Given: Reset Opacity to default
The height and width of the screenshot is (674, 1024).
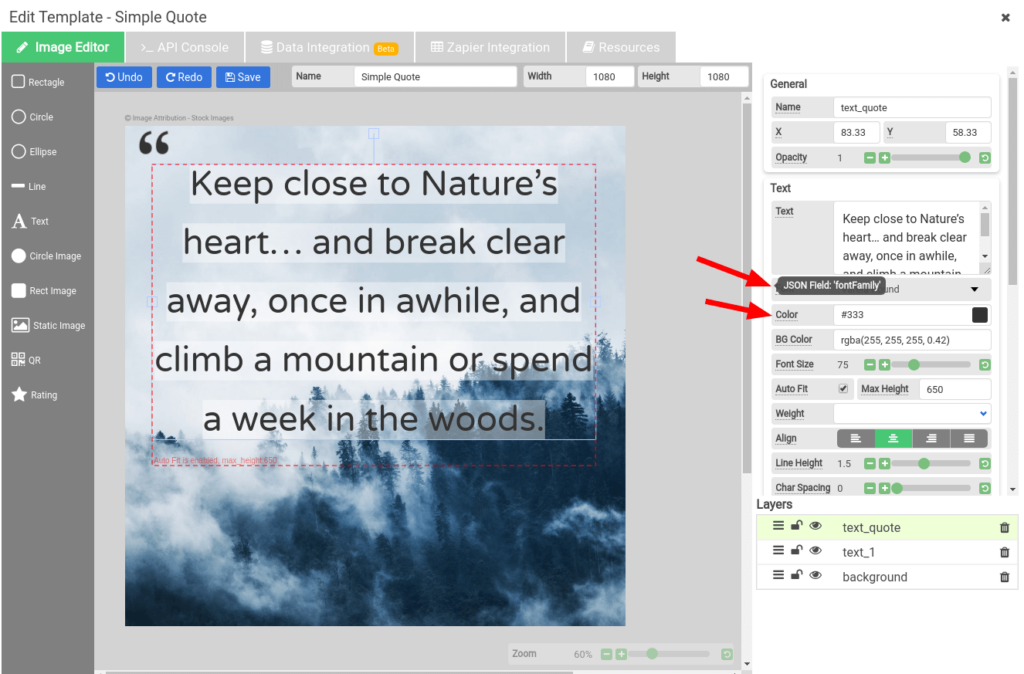Looking at the screenshot, I should (985, 158).
